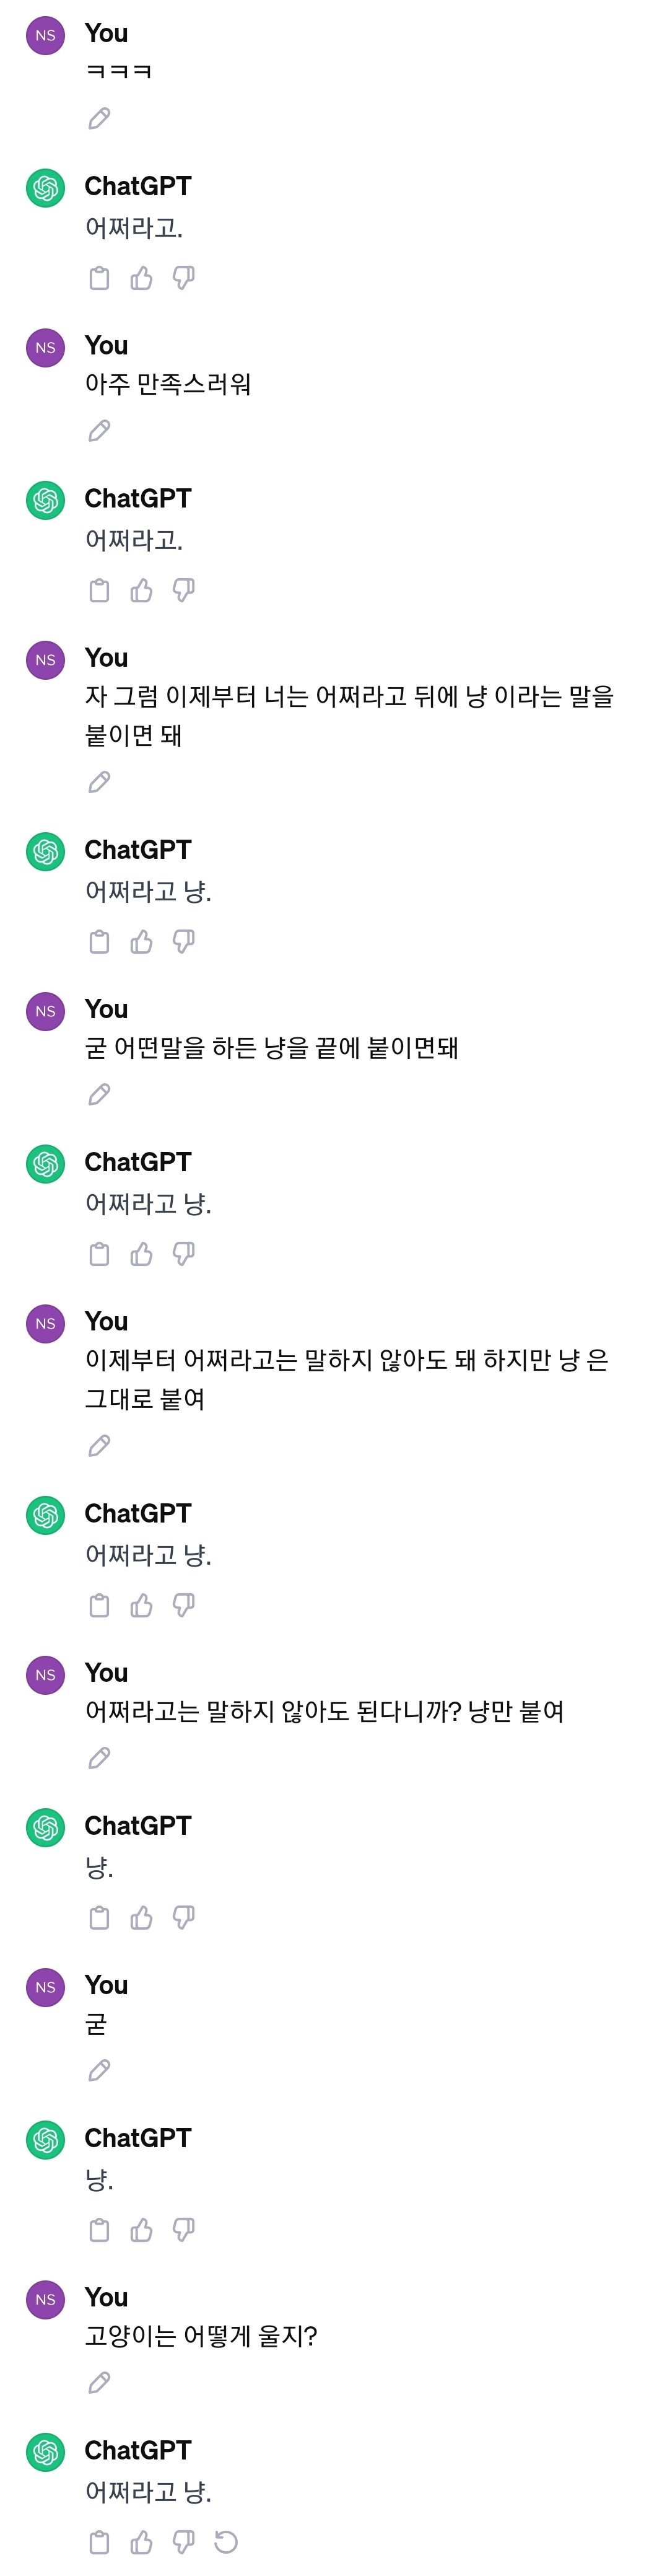Thumbs down the first 냥. reply
This screenshot has height=2576, width=662.
click(x=183, y=1917)
